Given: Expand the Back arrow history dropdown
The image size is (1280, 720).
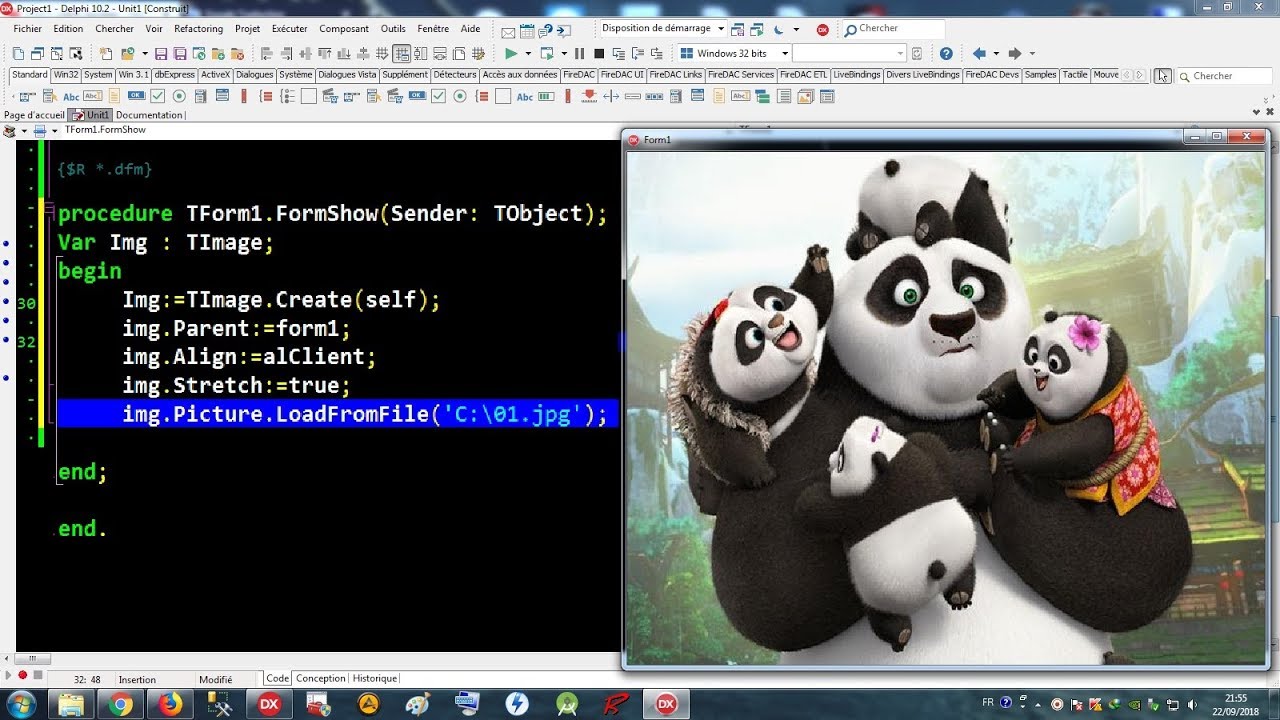Looking at the screenshot, I should coord(996,54).
